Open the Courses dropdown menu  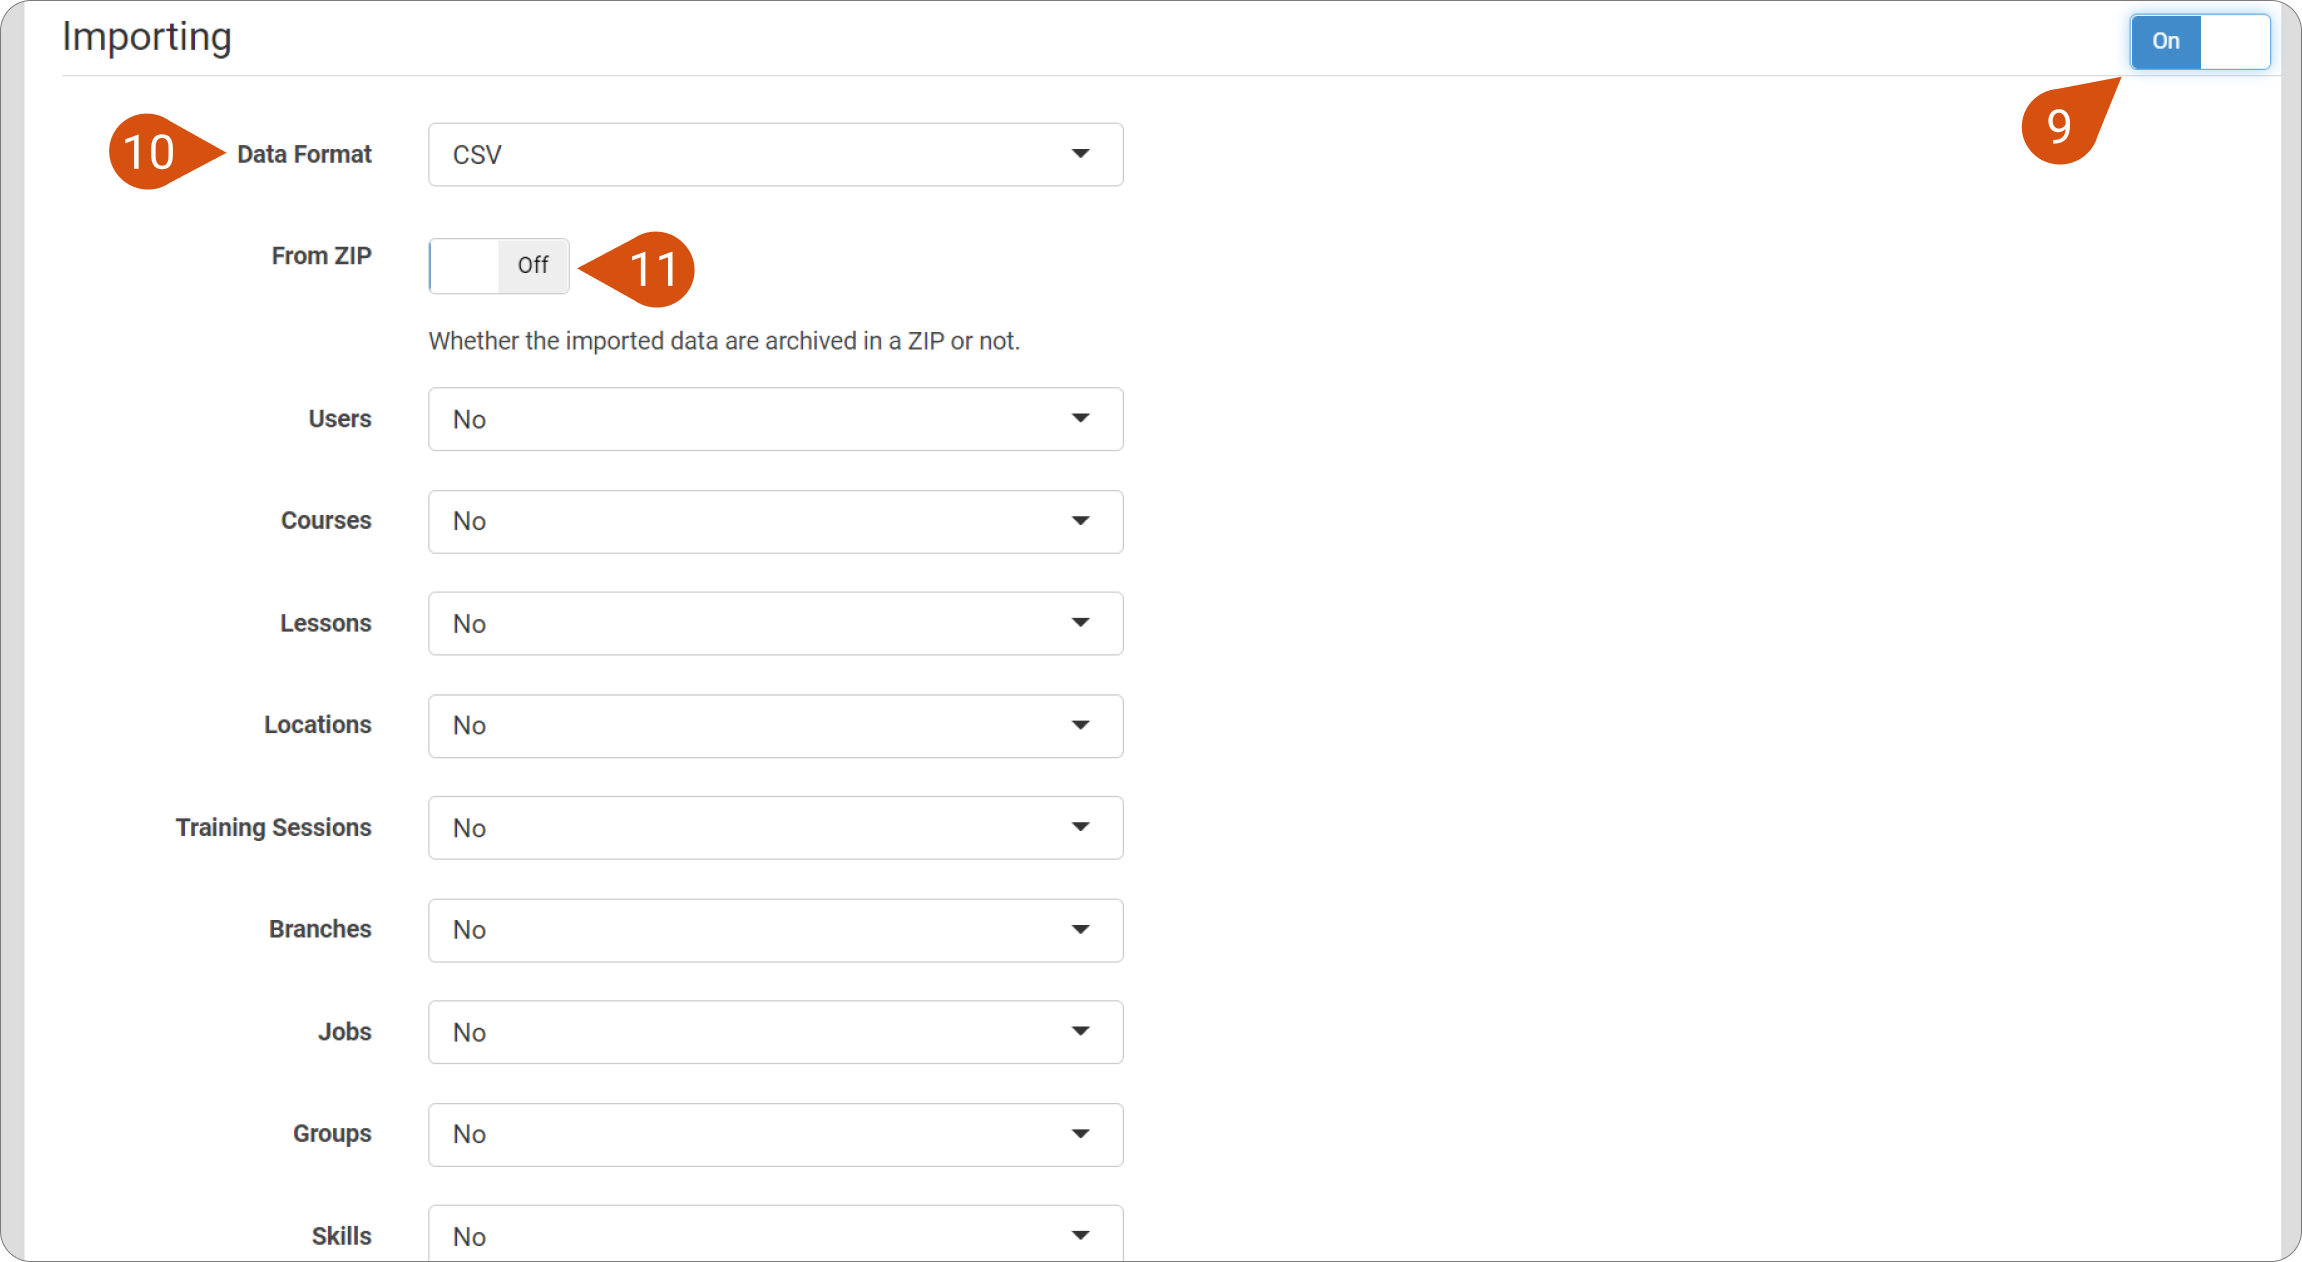click(775, 521)
